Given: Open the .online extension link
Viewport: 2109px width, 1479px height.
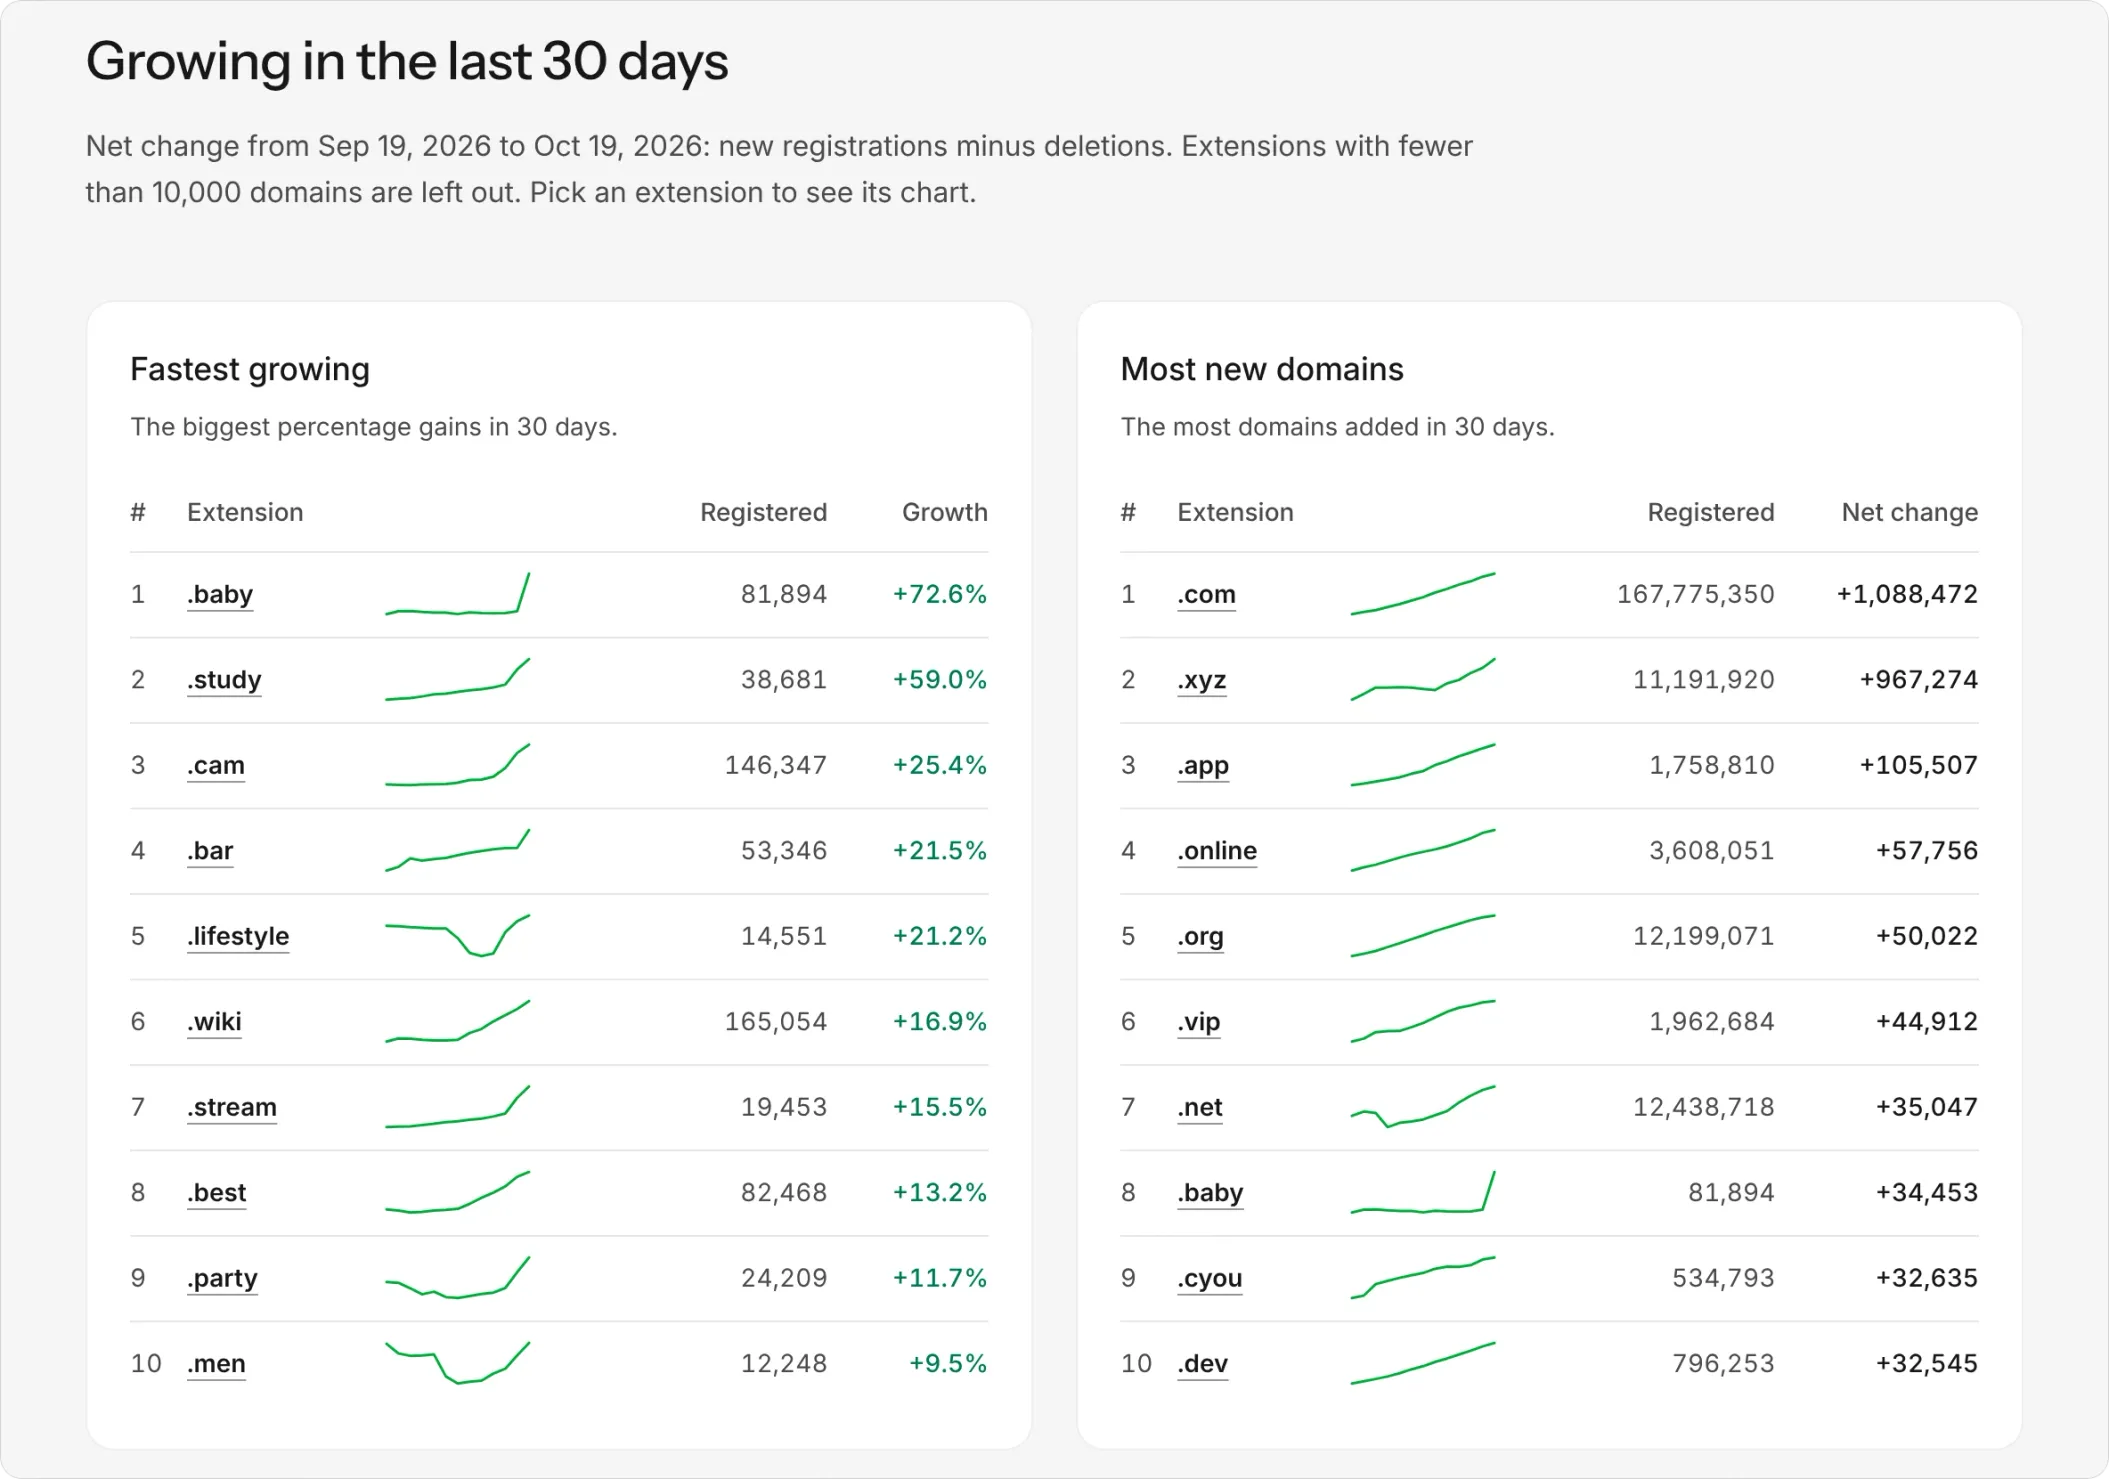Looking at the screenshot, I should pos(1217,851).
